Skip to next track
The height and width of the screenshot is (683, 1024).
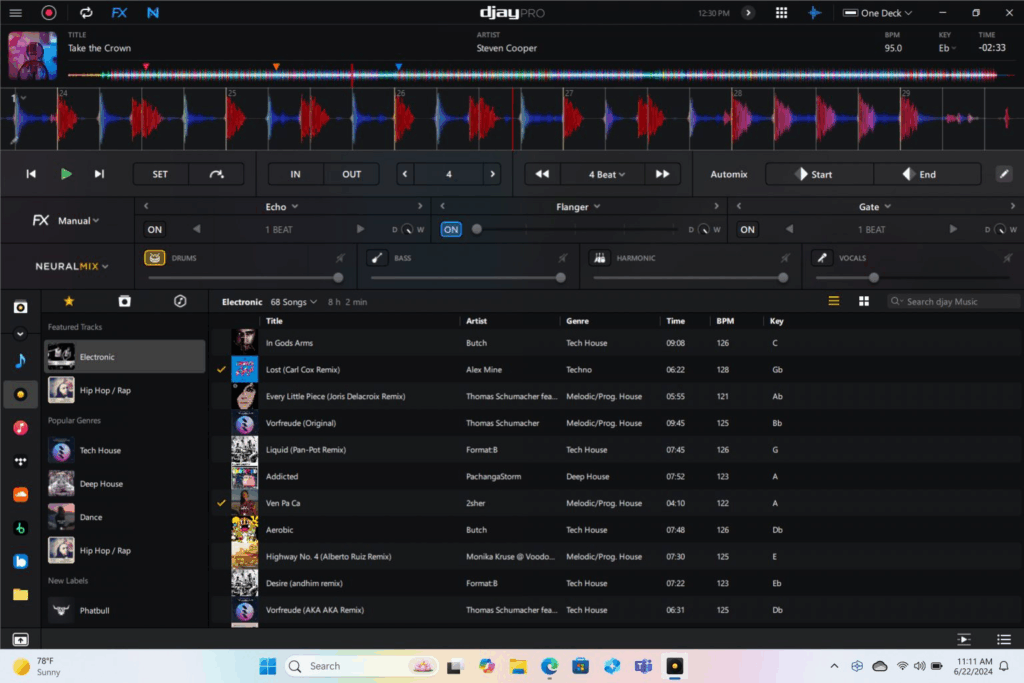click(99, 174)
